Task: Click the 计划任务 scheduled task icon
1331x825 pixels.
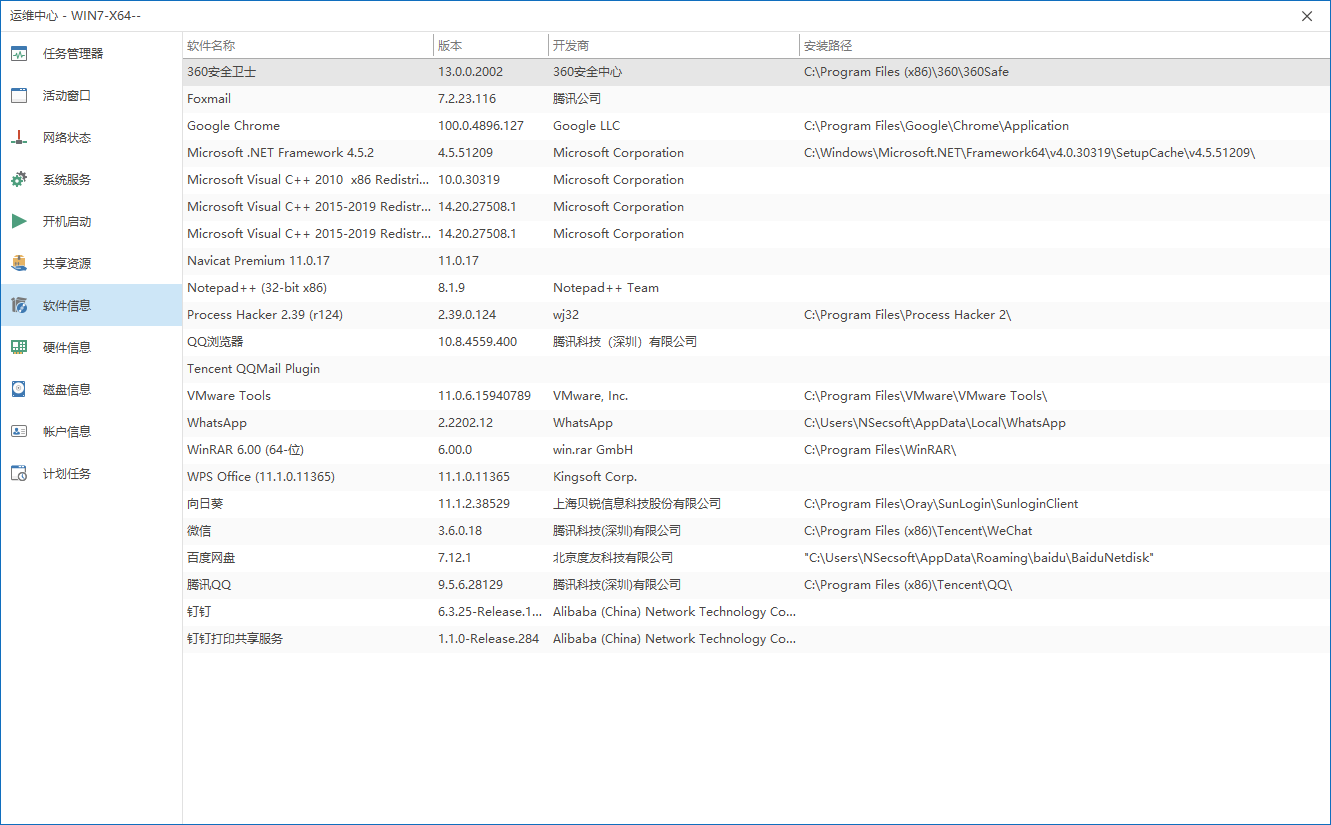Action: 19,474
